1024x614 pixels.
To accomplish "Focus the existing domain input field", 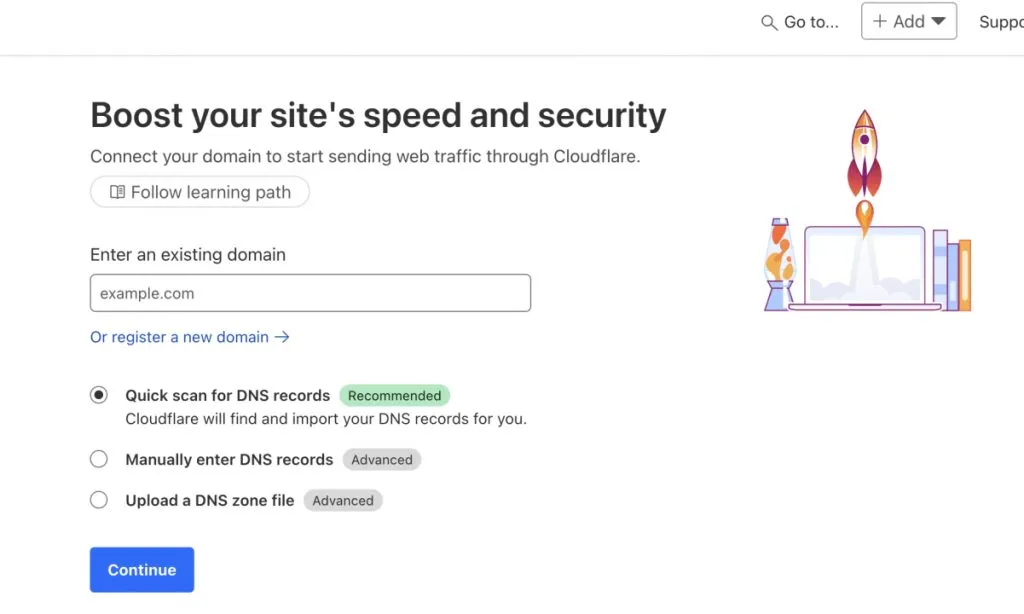I will point(310,293).
